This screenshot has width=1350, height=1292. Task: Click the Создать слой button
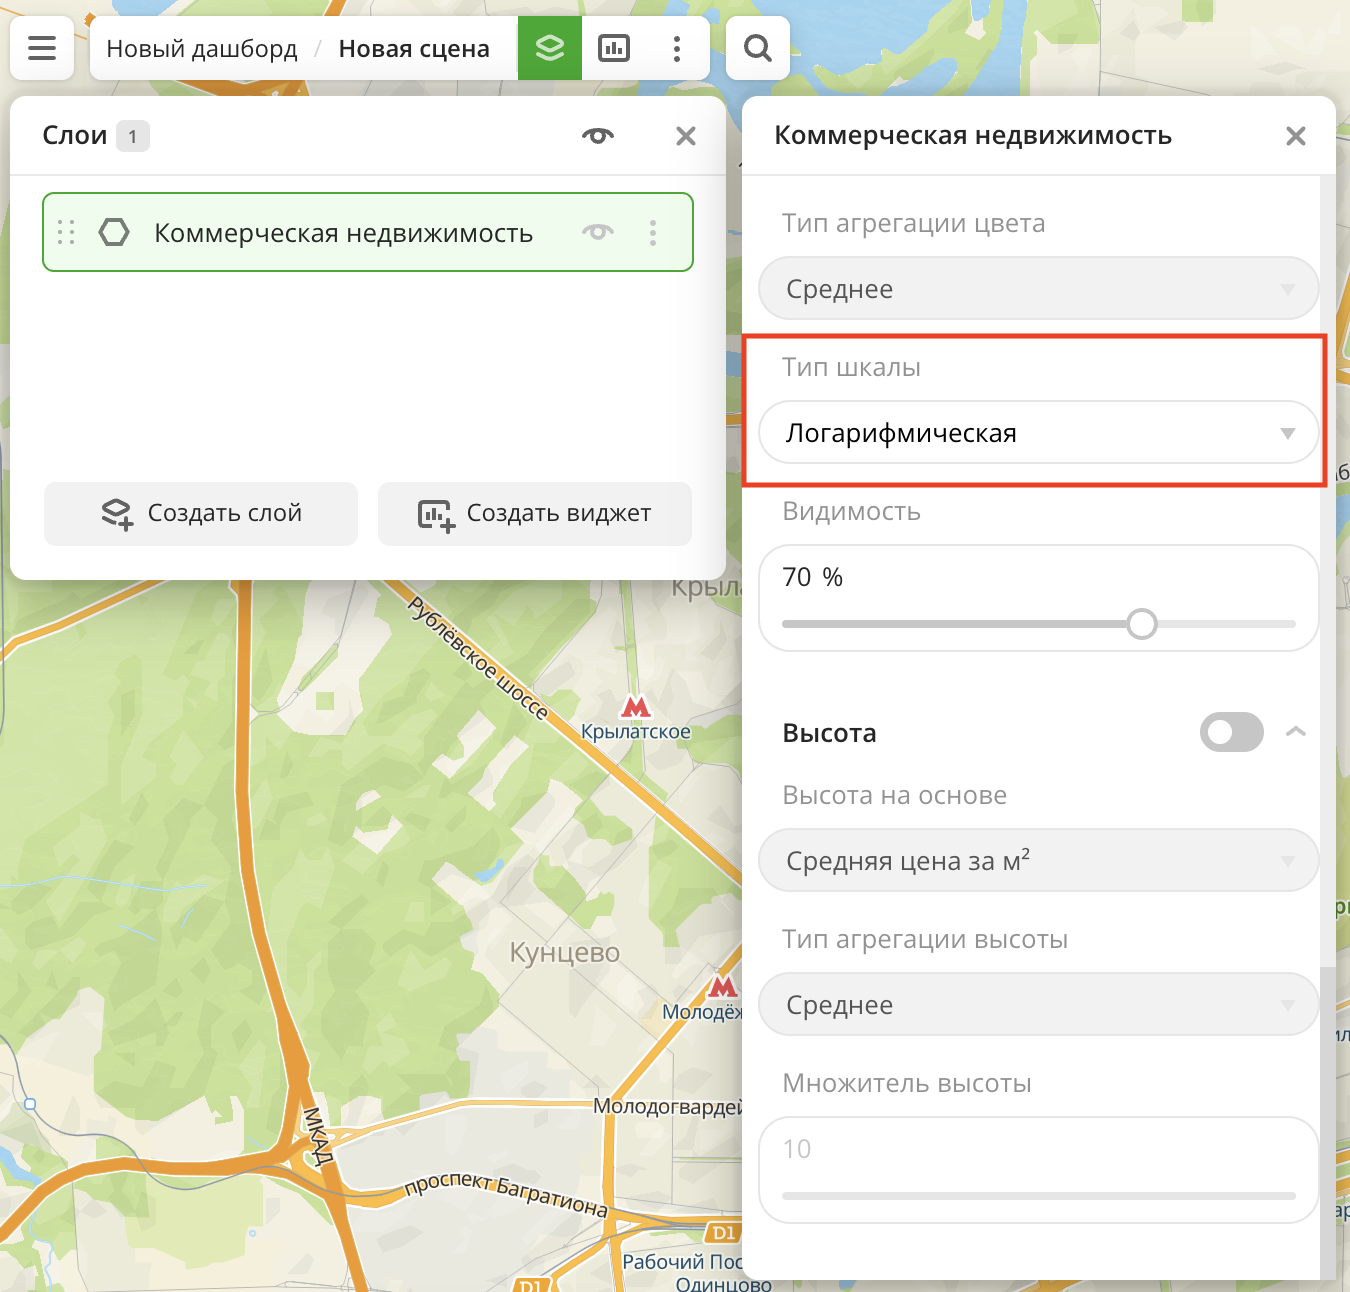[x=201, y=513]
